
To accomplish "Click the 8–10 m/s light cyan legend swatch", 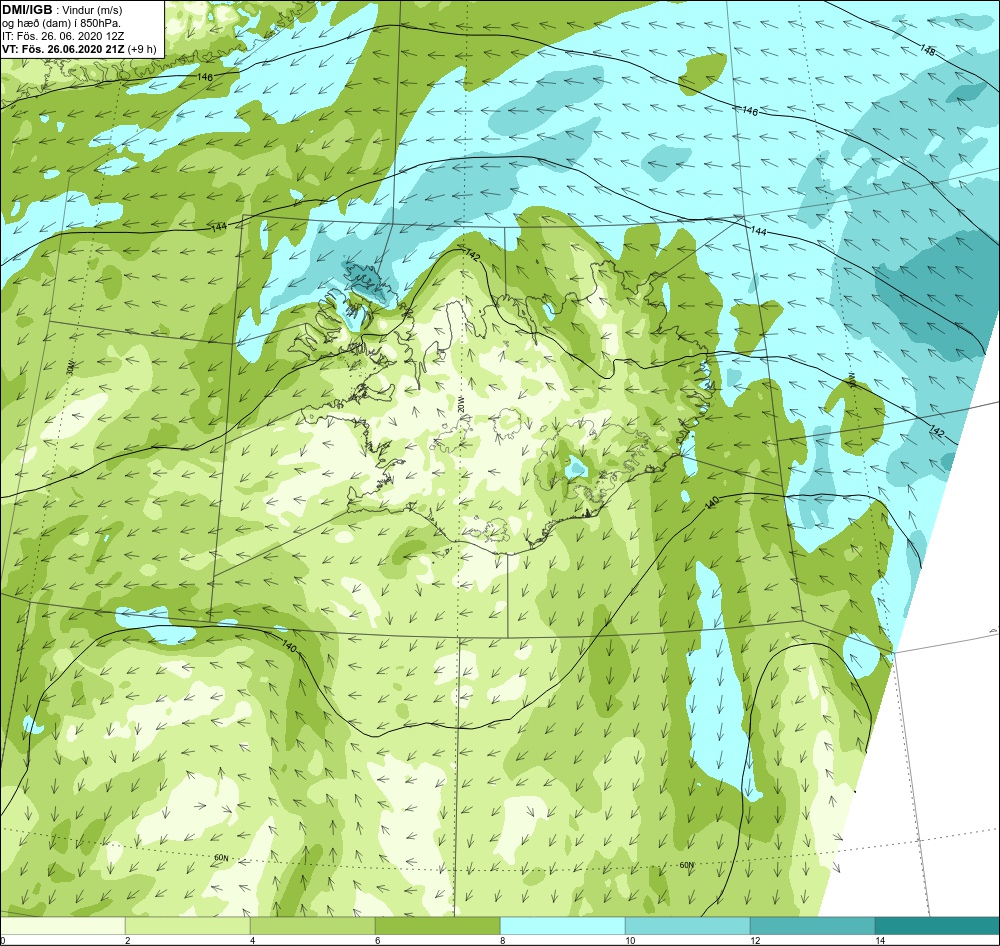I will 562,925.
